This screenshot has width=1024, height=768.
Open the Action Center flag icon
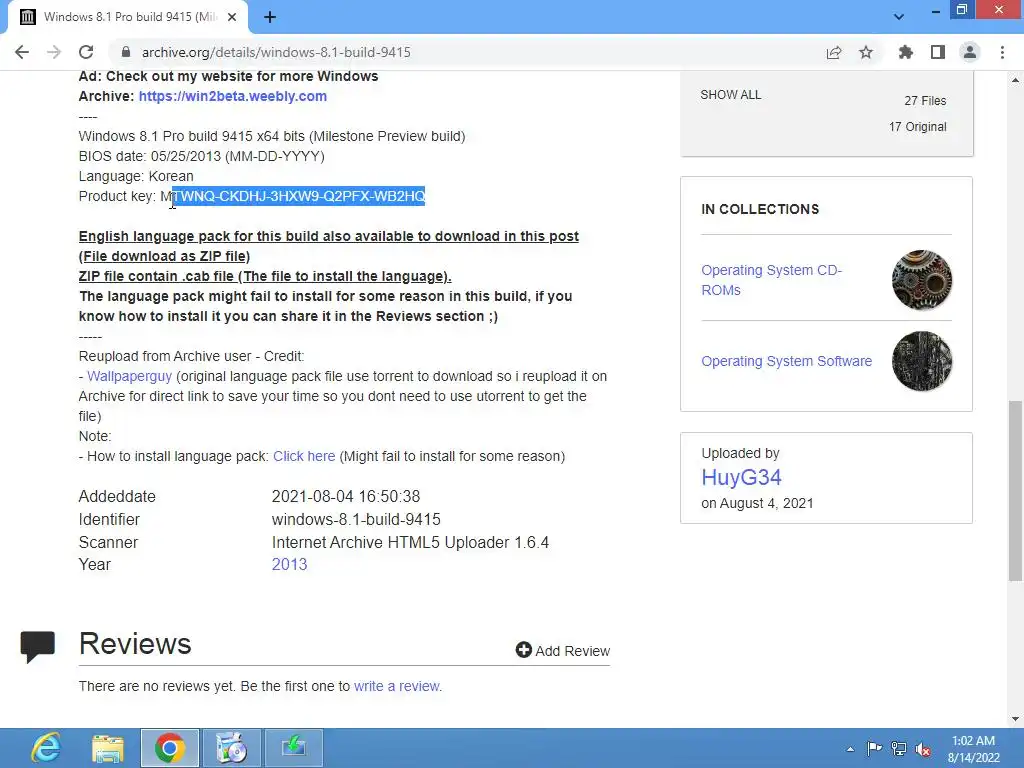point(874,748)
